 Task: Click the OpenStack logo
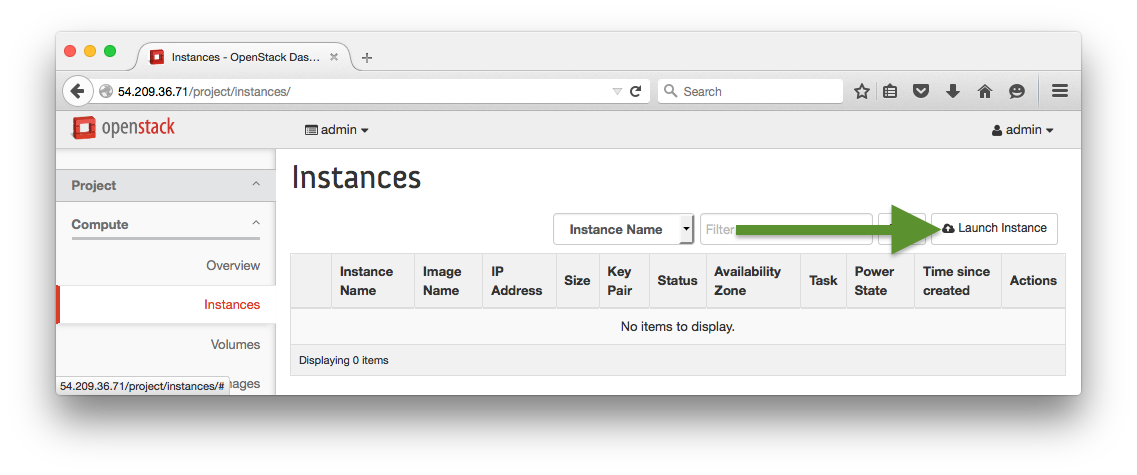coord(124,128)
